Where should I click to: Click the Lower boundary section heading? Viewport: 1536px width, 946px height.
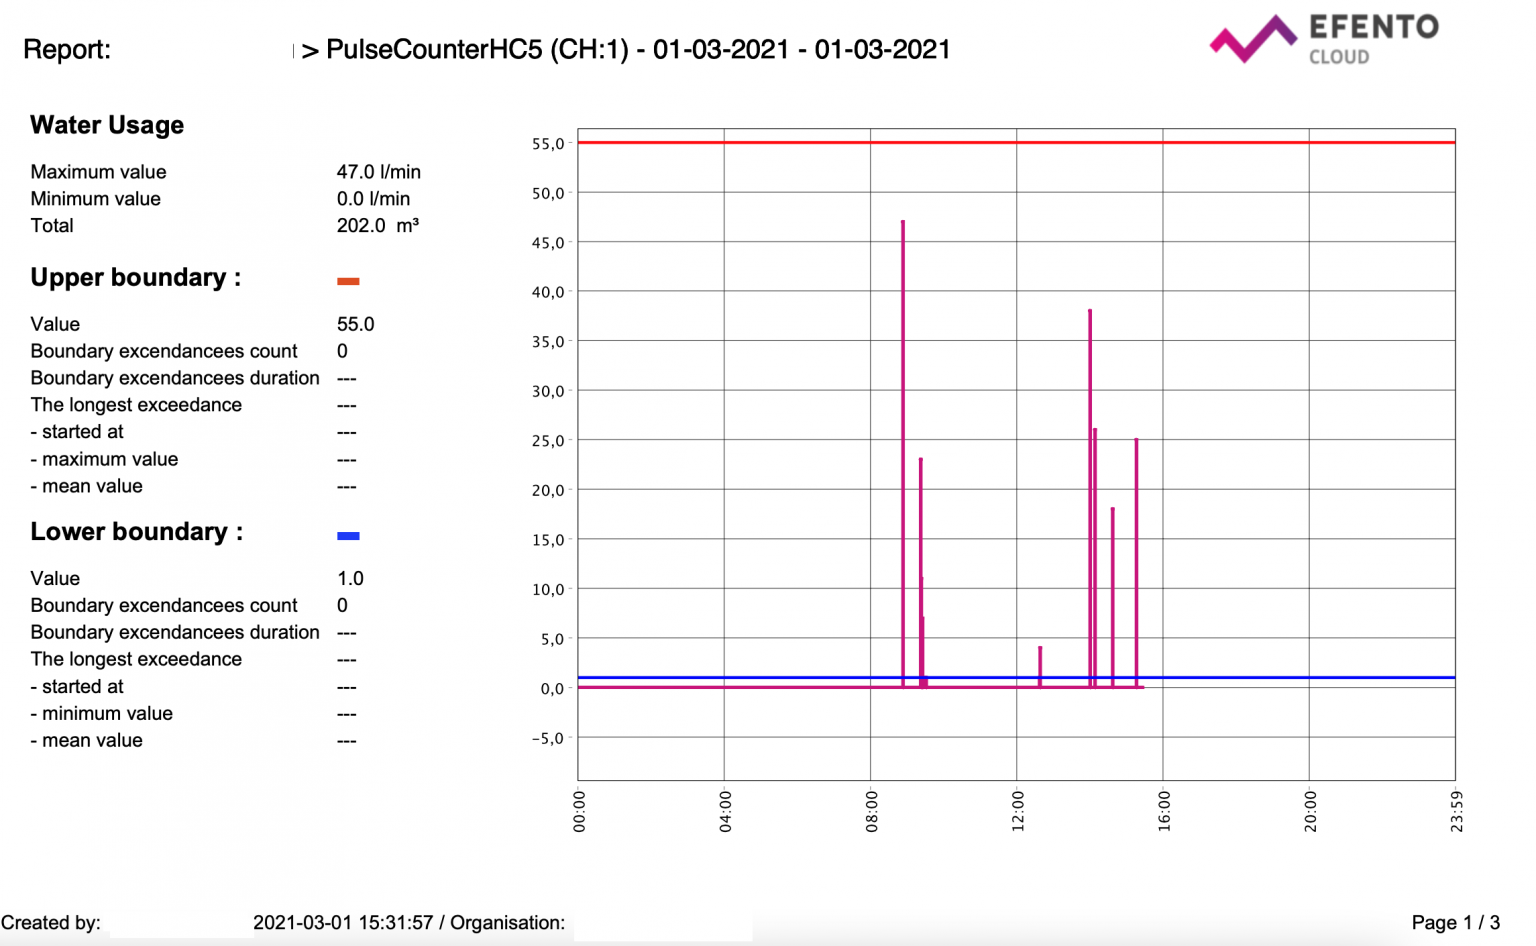(x=134, y=532)
